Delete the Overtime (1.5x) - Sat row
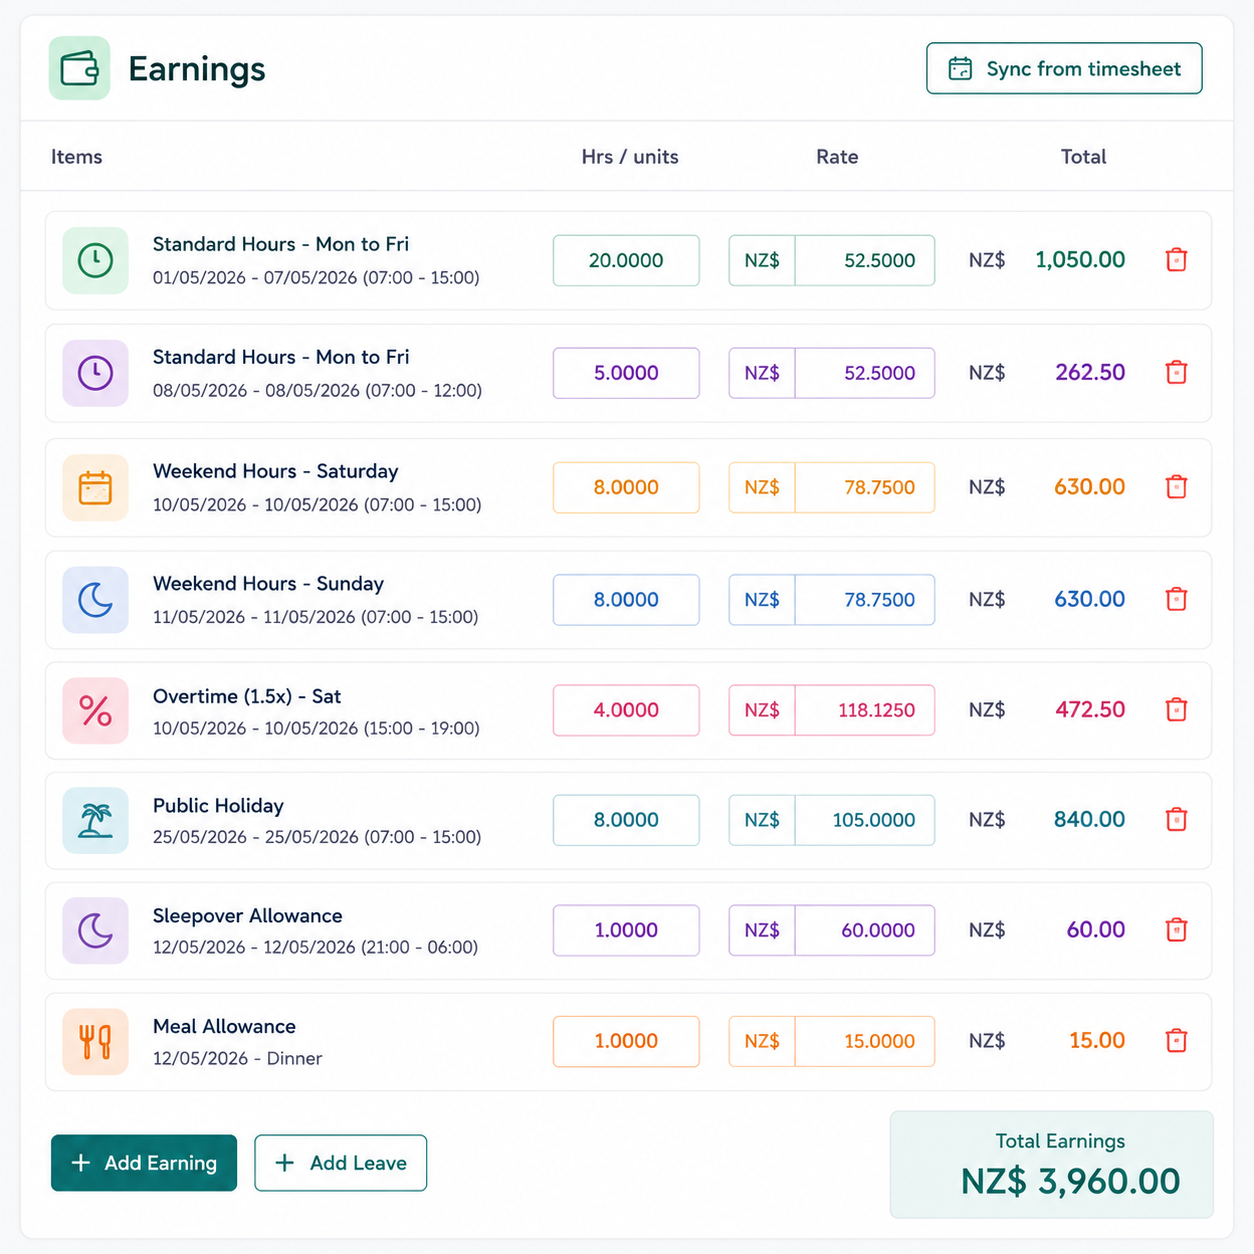Viewport: 1254px width, 1254px height. pos(1176,709)
